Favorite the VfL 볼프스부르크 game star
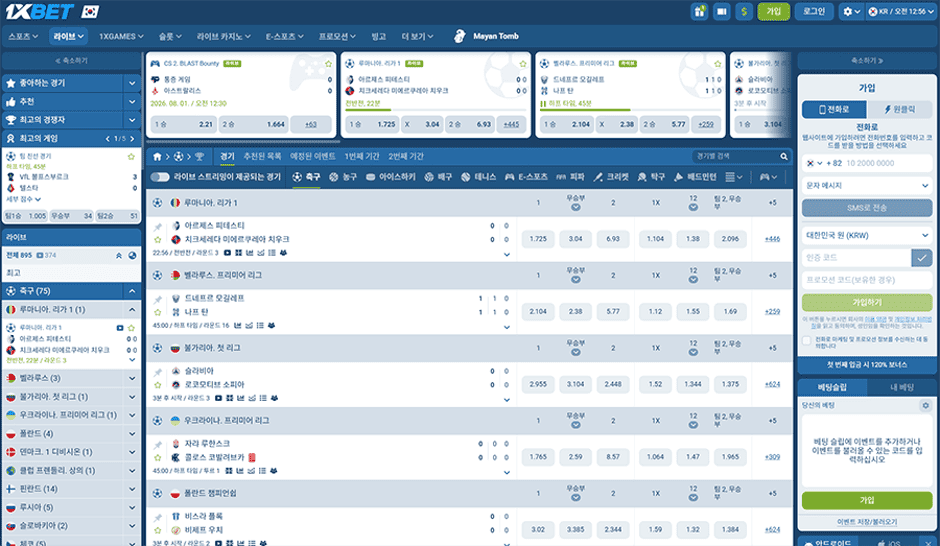940x546 pixels. [x=131, y=156]
